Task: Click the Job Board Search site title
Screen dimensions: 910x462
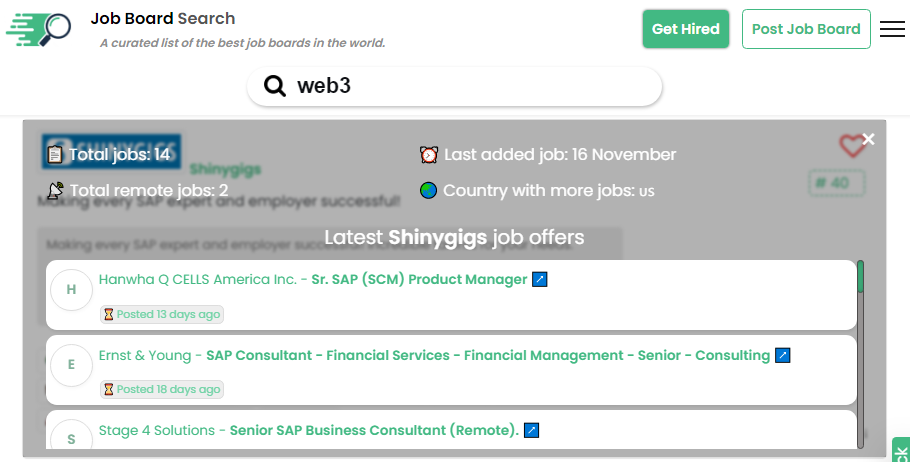Action: click(163, 18)
